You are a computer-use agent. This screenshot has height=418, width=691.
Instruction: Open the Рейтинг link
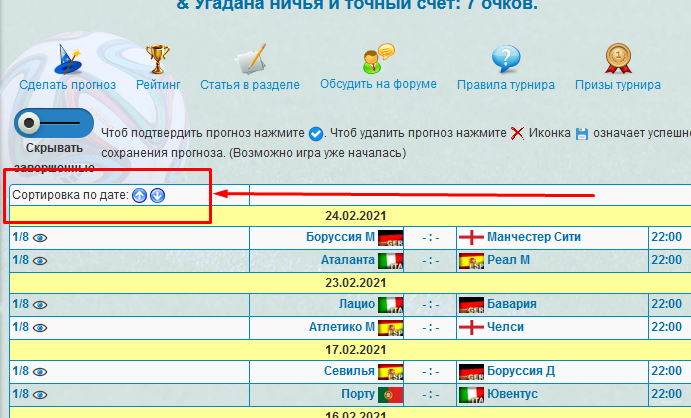tap(158, 85)
